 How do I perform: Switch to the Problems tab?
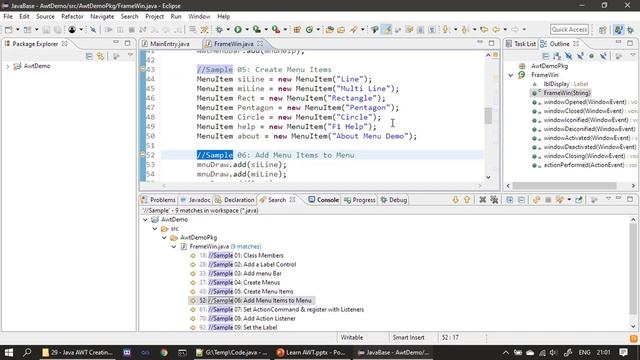(x=158, y=200)
